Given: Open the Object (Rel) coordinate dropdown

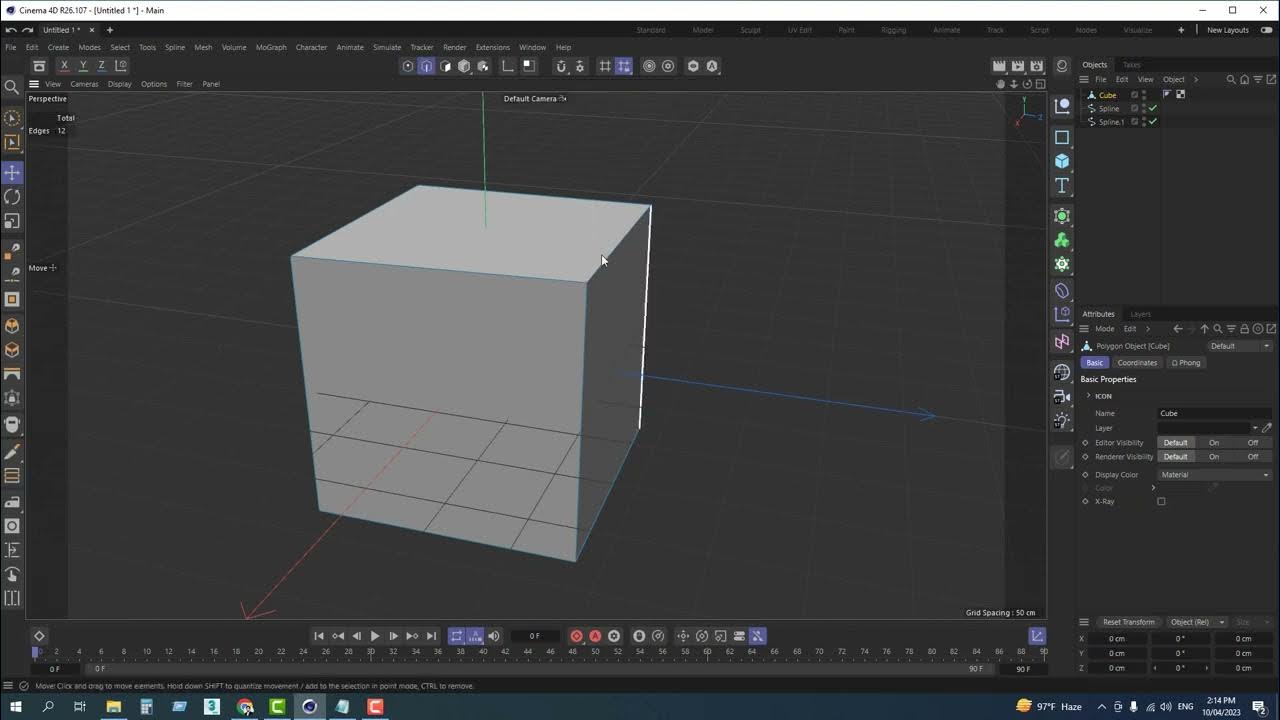Looking at the screenshot, I should (1197, 622).
